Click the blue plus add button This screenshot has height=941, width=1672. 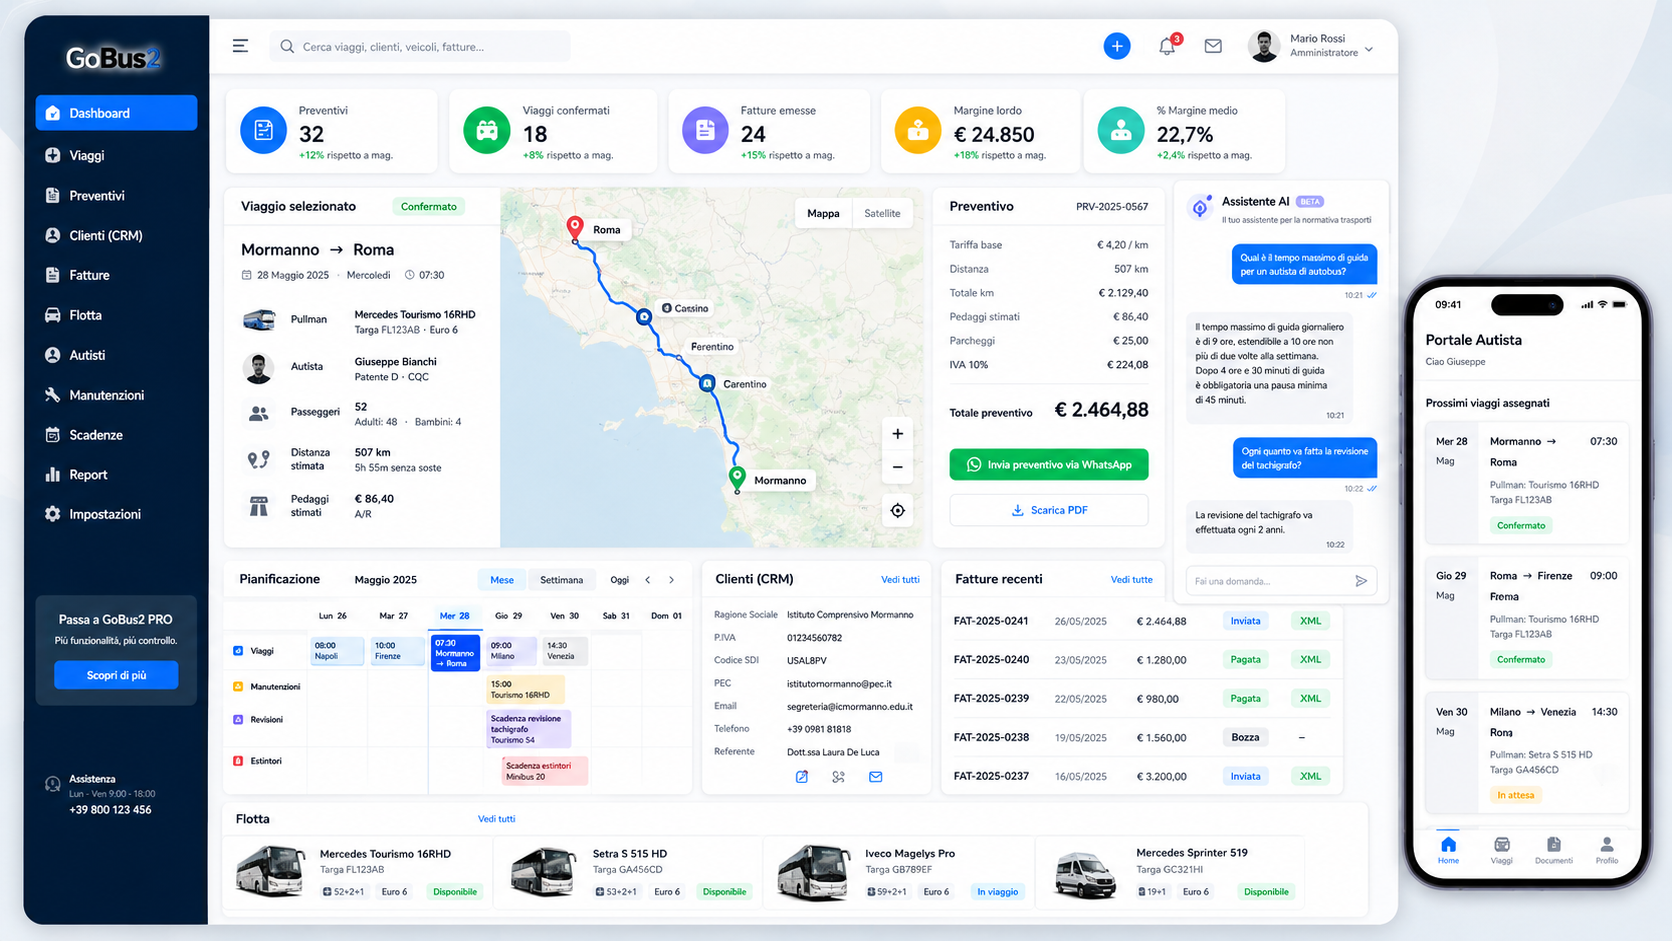[1117, 46]
